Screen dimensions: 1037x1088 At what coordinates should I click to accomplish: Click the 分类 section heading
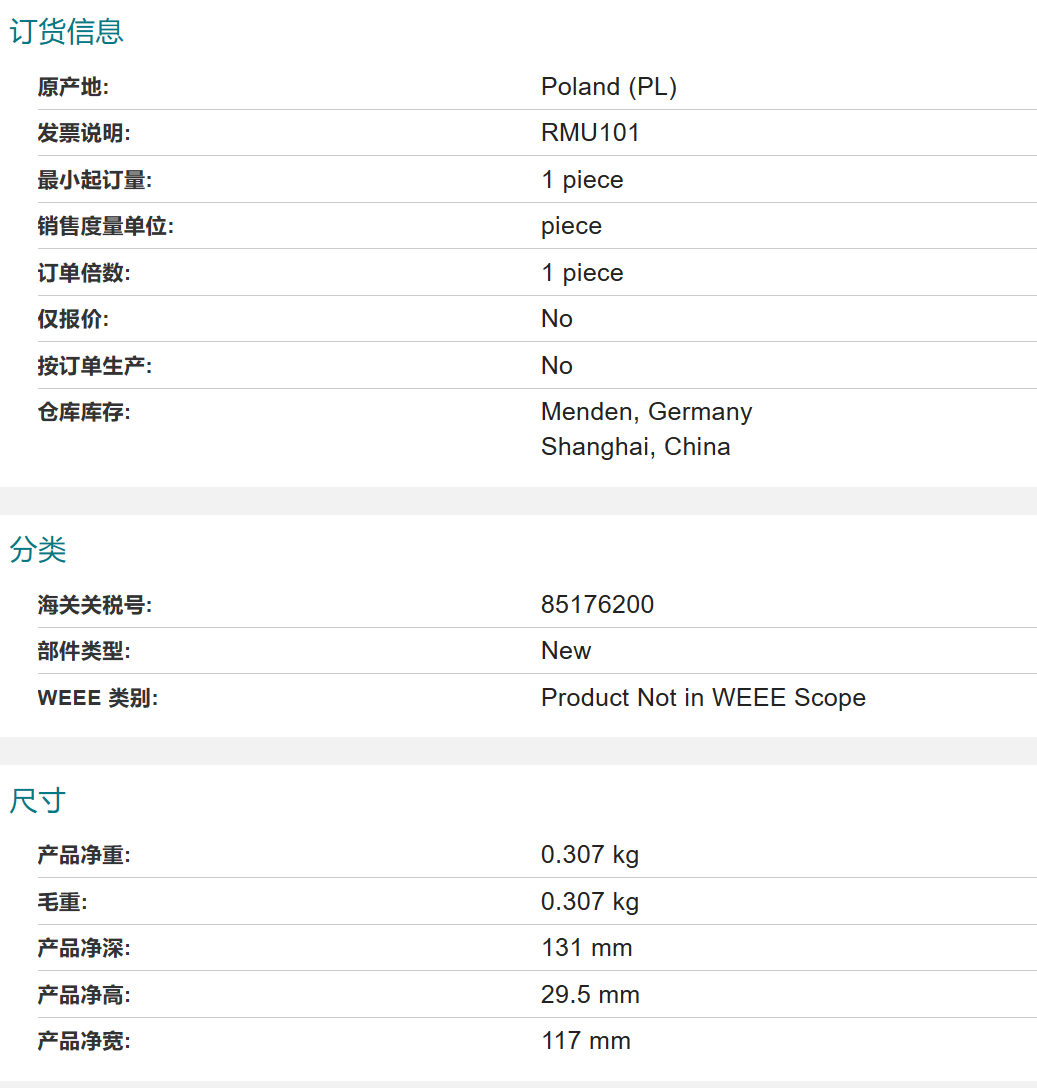(x=38, y=549)
